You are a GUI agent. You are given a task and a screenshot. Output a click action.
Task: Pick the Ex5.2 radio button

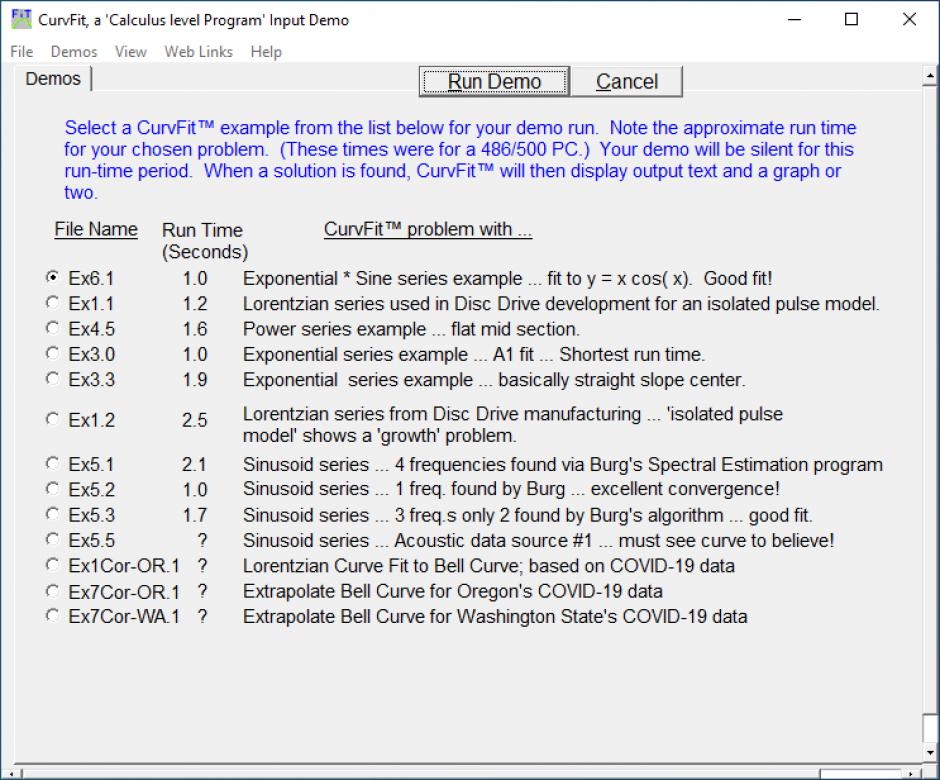pyautogui.click(x=53, y=489)
